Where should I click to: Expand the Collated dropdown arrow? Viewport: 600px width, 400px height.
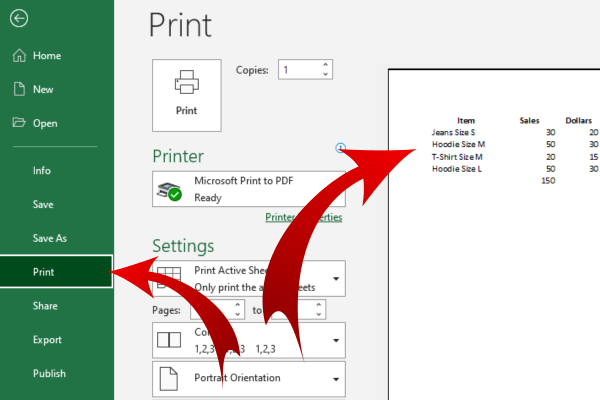coord(336,340)
